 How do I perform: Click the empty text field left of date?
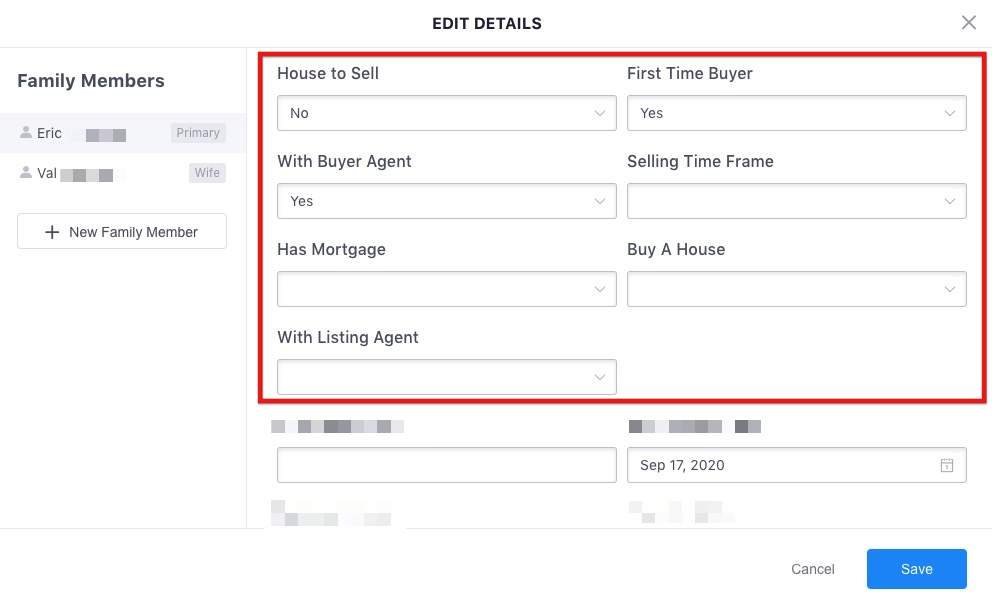[x=447, y=465]
